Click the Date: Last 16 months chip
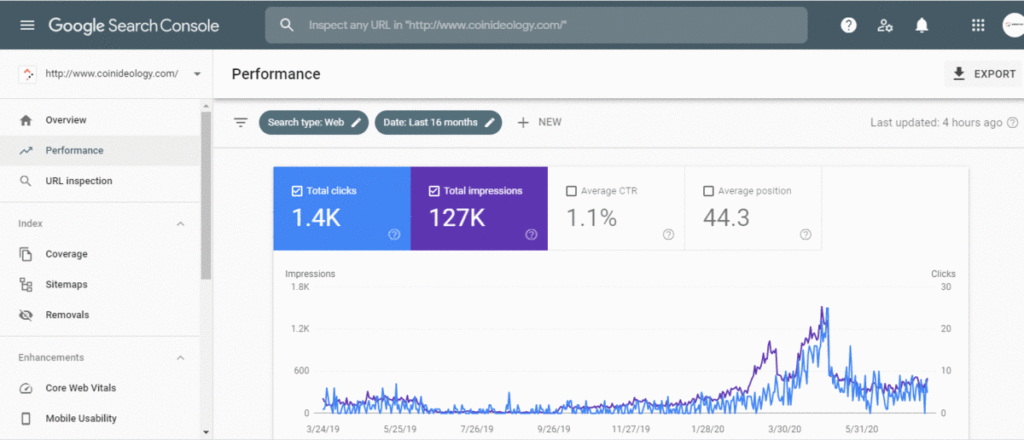The height and width of the screenshot is (440, 1024). click(438, 122)
